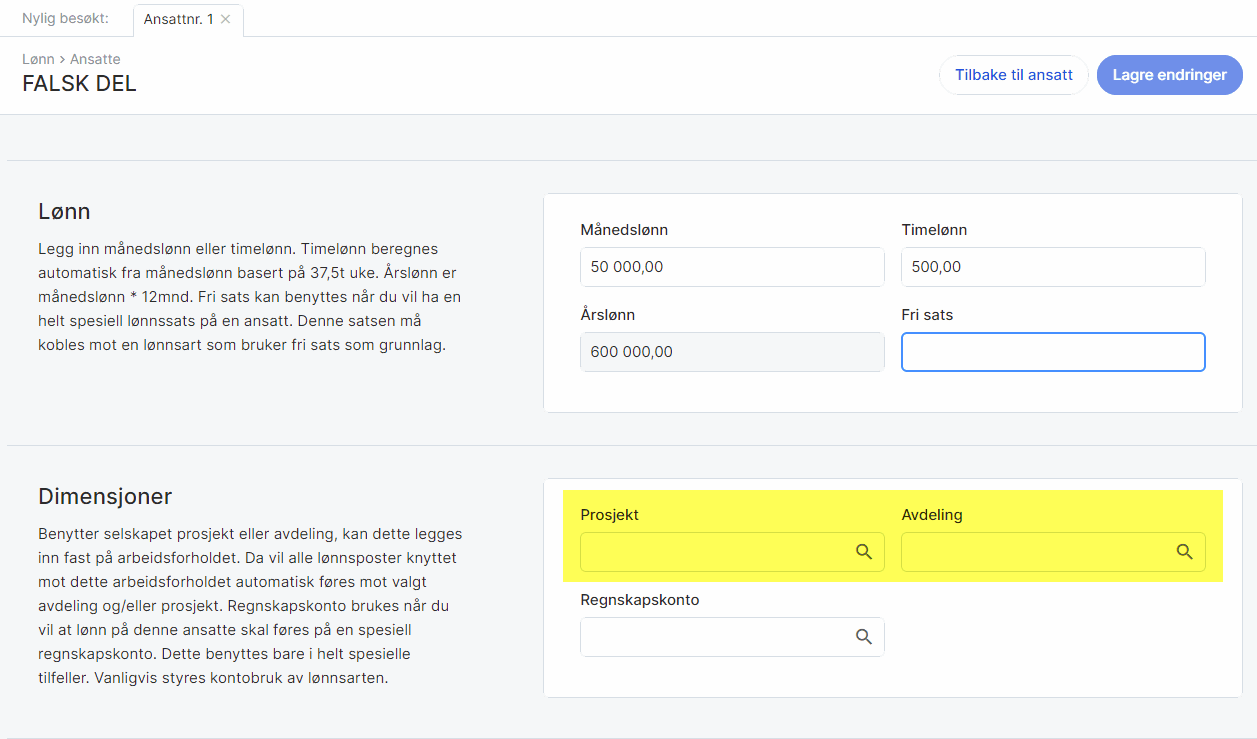
Task: Click the search icon in Prosjekt field
Action: coord(864,552)
